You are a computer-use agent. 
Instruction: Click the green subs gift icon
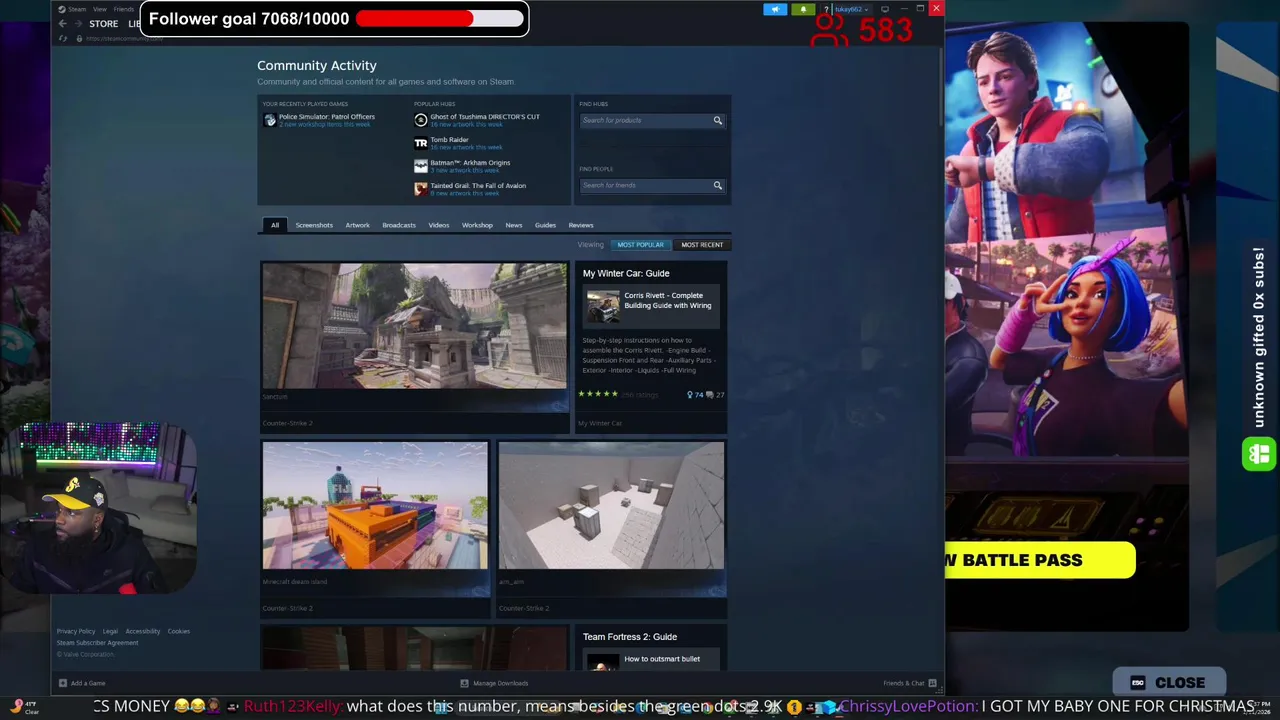(x=1258, y=454)
